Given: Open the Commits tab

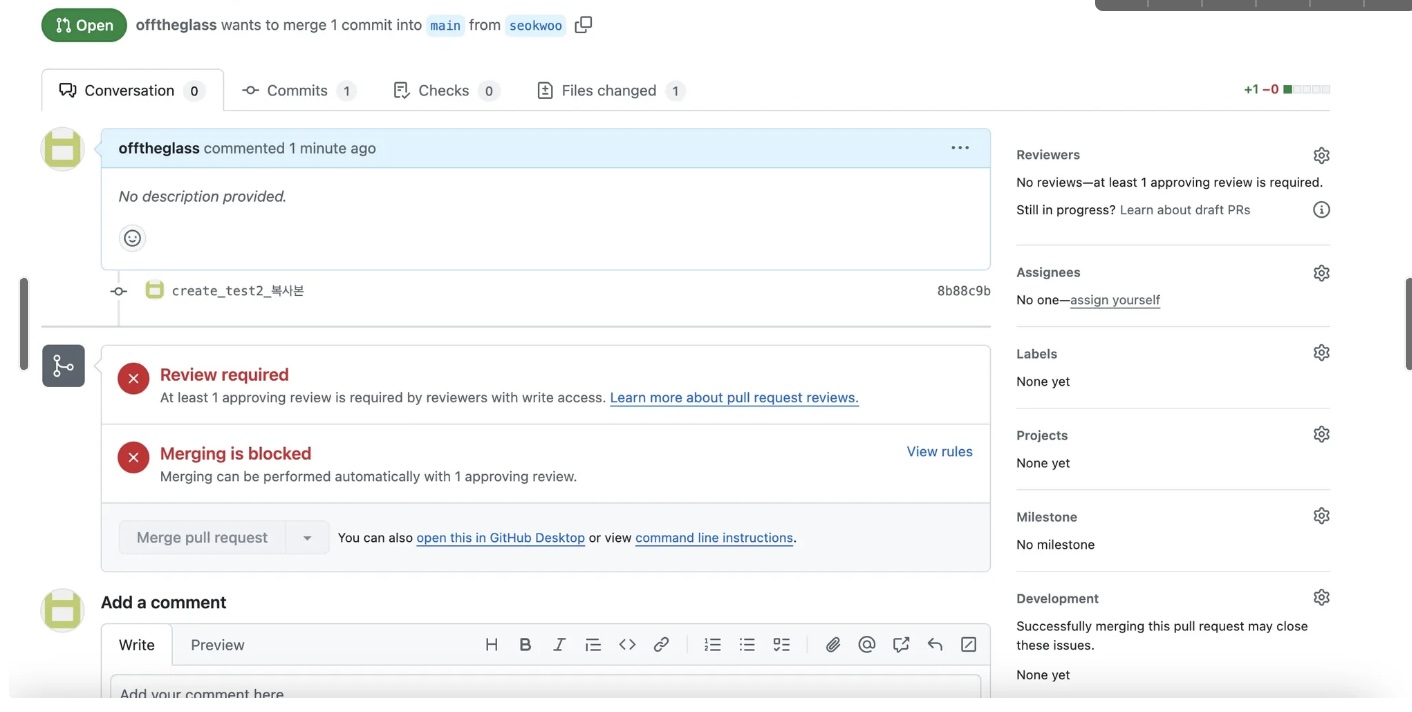Looking at the screenshot, I should [x=299, y=90].
